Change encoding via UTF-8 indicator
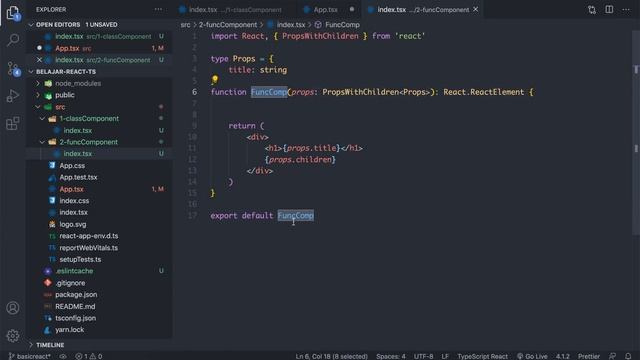640x360 pixels. (423, 356)
